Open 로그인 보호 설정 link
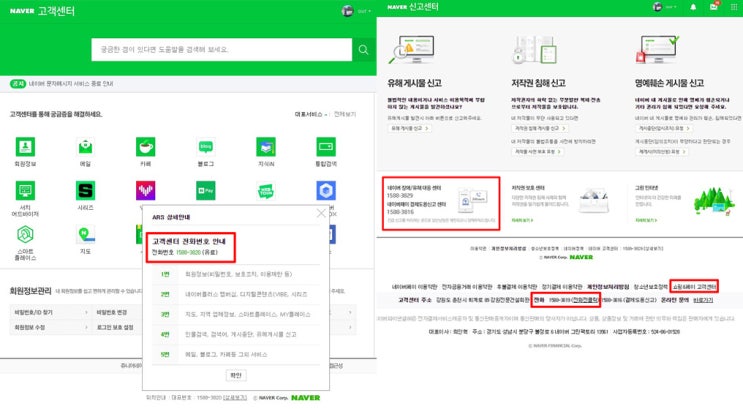743x409 pixels. coord(117,327)
